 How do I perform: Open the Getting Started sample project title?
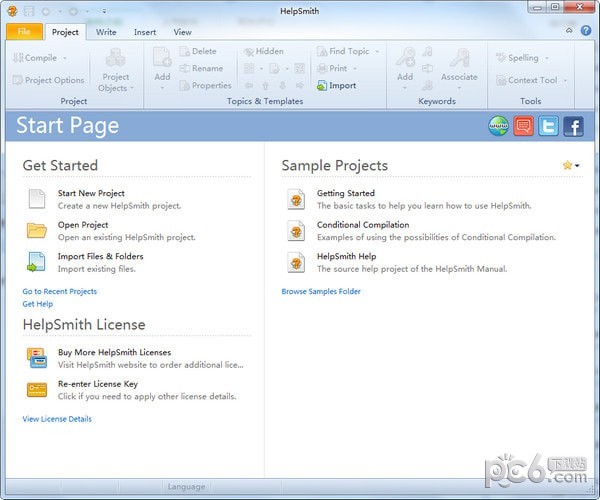click(x=346, y=193)
